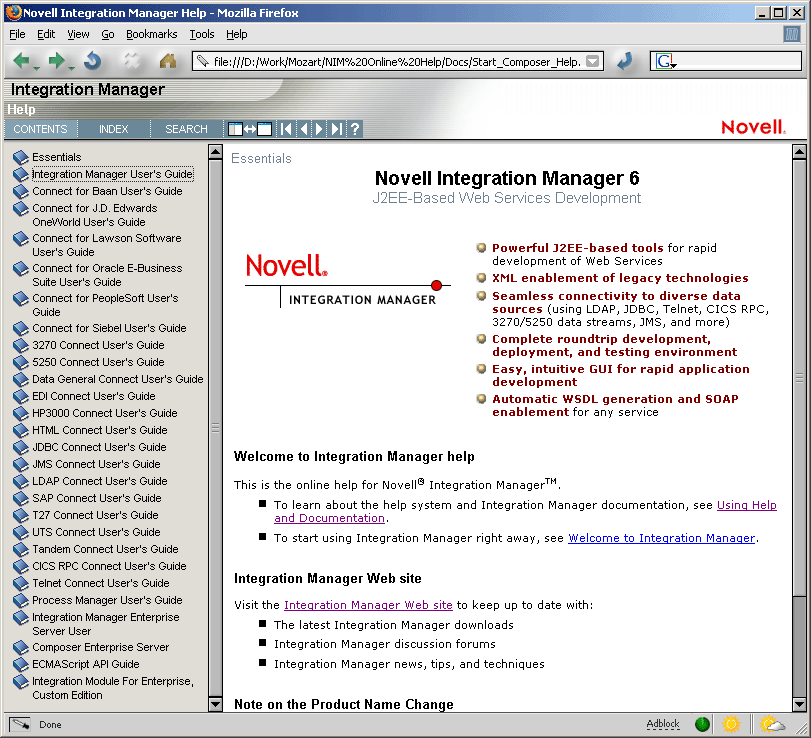Open the View menu
This screenshot has width=811, height=738.
point(78,34)
